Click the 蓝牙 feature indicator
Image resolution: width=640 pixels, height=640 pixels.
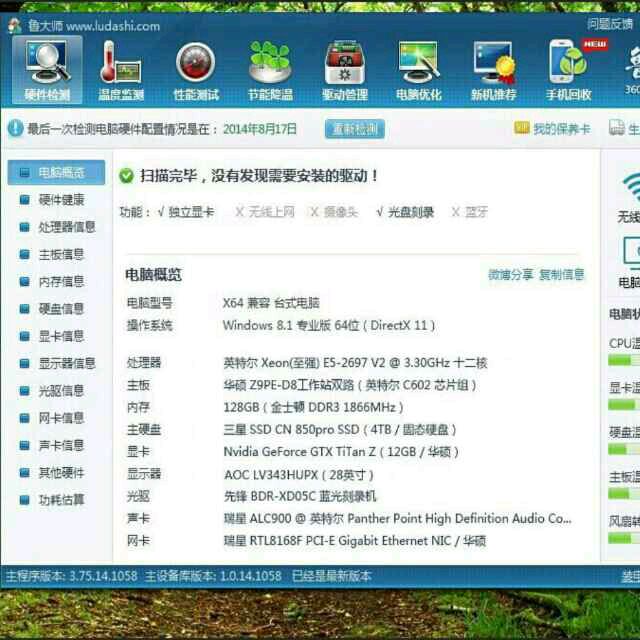click(470, 212)
